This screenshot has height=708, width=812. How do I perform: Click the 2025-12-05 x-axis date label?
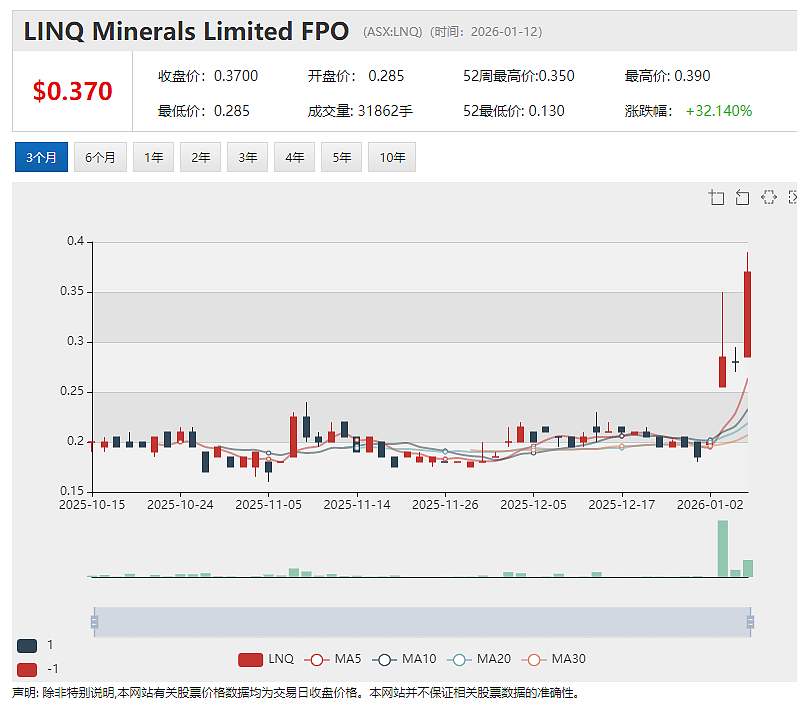(x=533, y=504)
